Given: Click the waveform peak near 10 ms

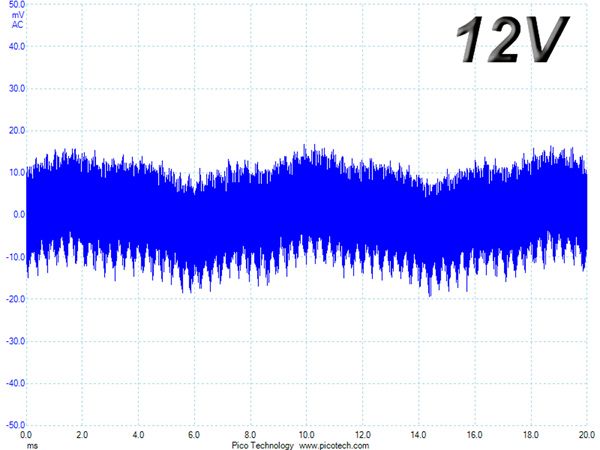Looking at the screenshot, I should (305, 147).
